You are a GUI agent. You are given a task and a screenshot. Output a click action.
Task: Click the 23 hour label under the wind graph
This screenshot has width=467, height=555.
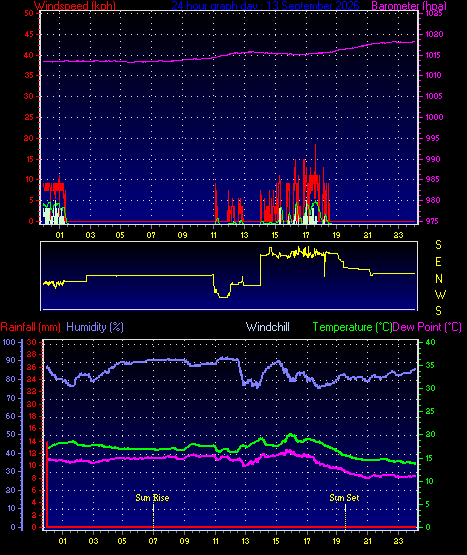click(x=399, y=235)
